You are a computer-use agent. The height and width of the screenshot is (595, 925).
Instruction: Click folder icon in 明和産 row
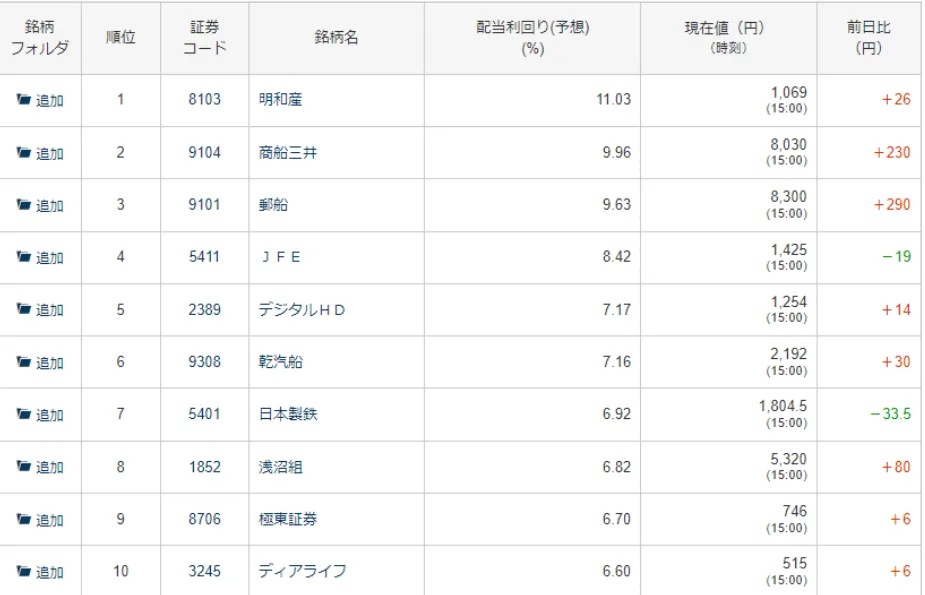24,99
